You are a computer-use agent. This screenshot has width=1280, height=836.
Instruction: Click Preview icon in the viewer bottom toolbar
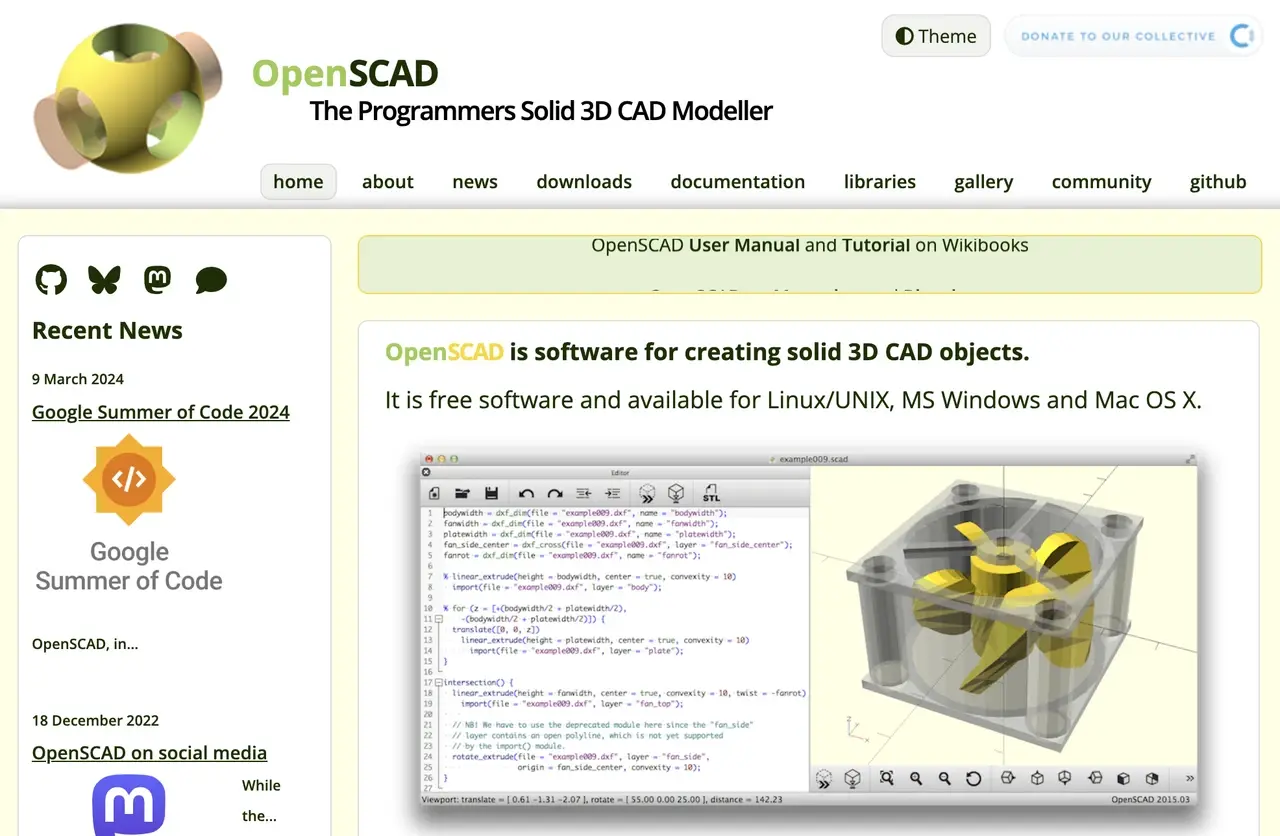[x=824, y=778]
